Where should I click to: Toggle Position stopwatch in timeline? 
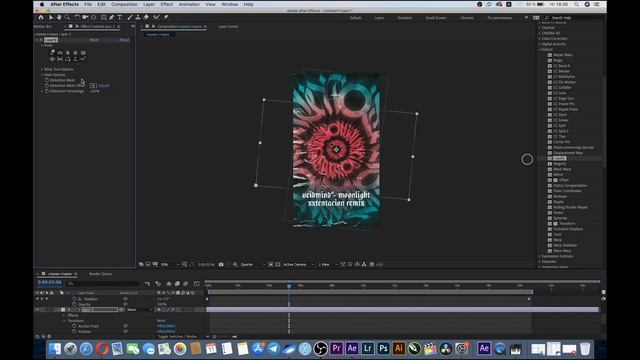coord(74,331)
